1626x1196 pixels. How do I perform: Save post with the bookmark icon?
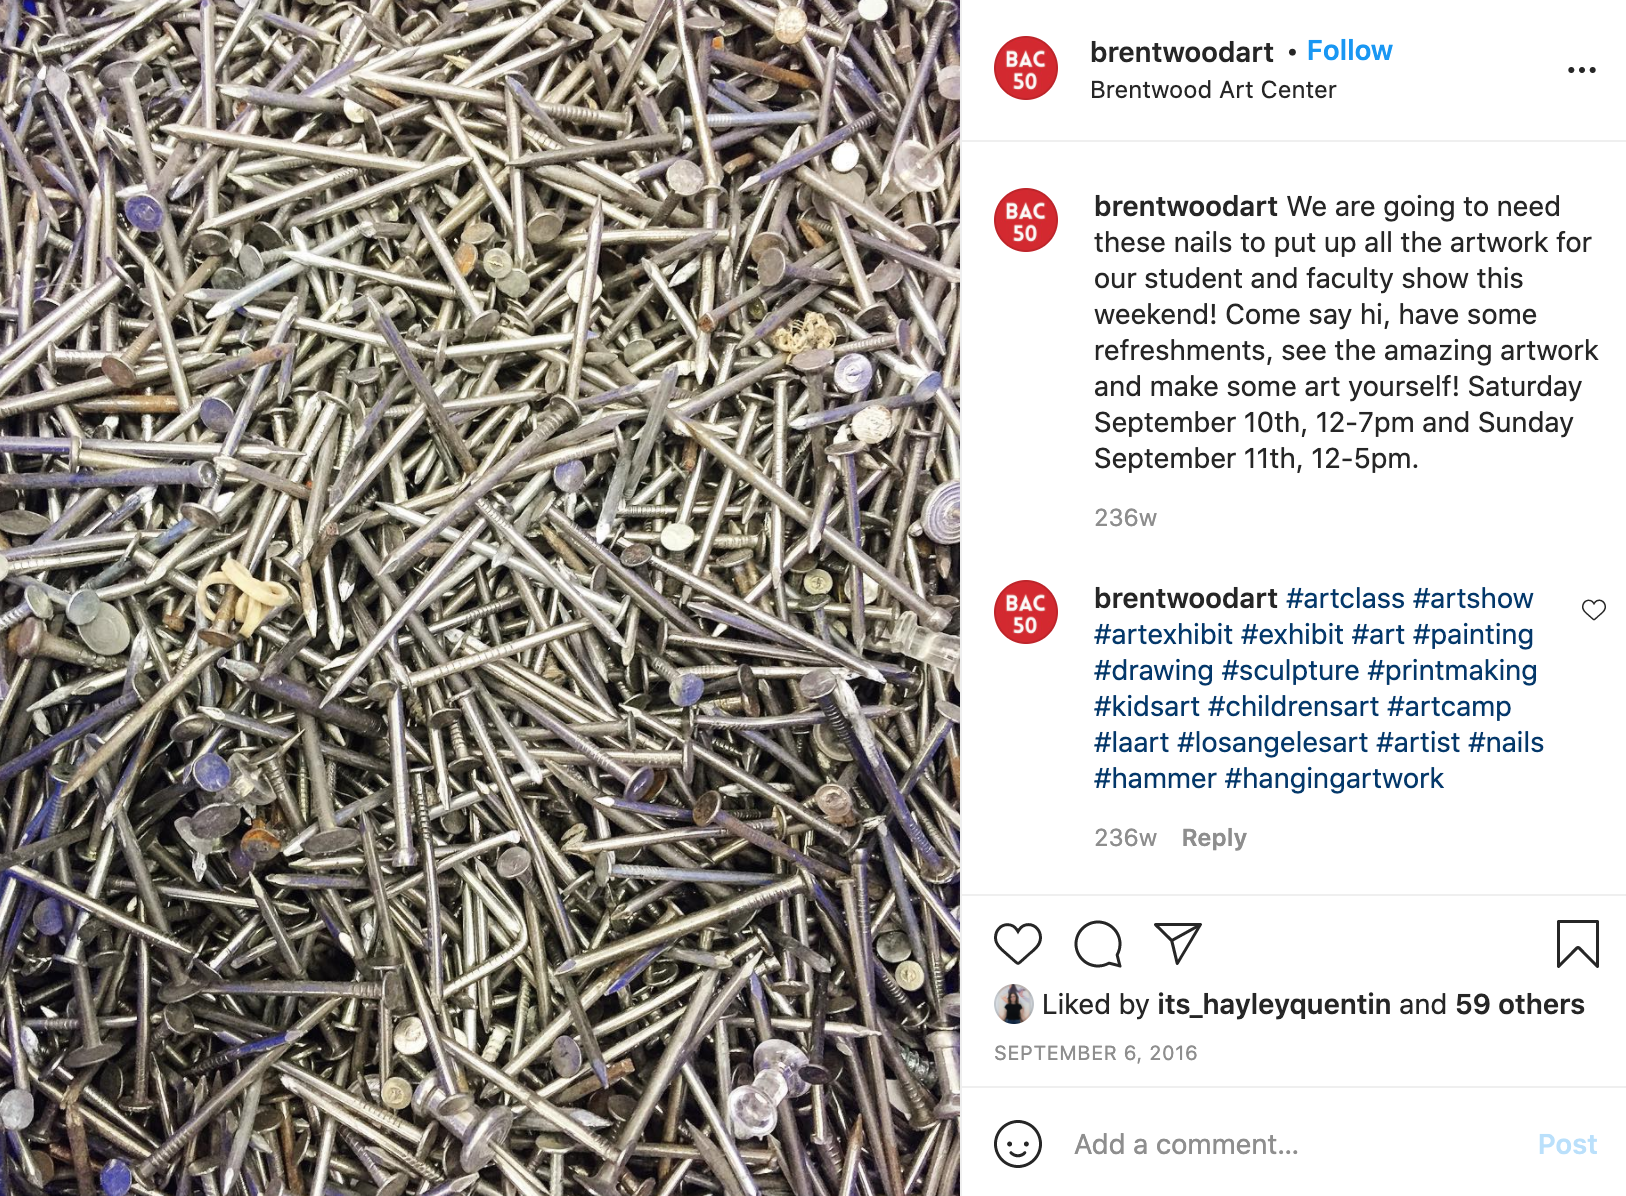pos(1578,944)
